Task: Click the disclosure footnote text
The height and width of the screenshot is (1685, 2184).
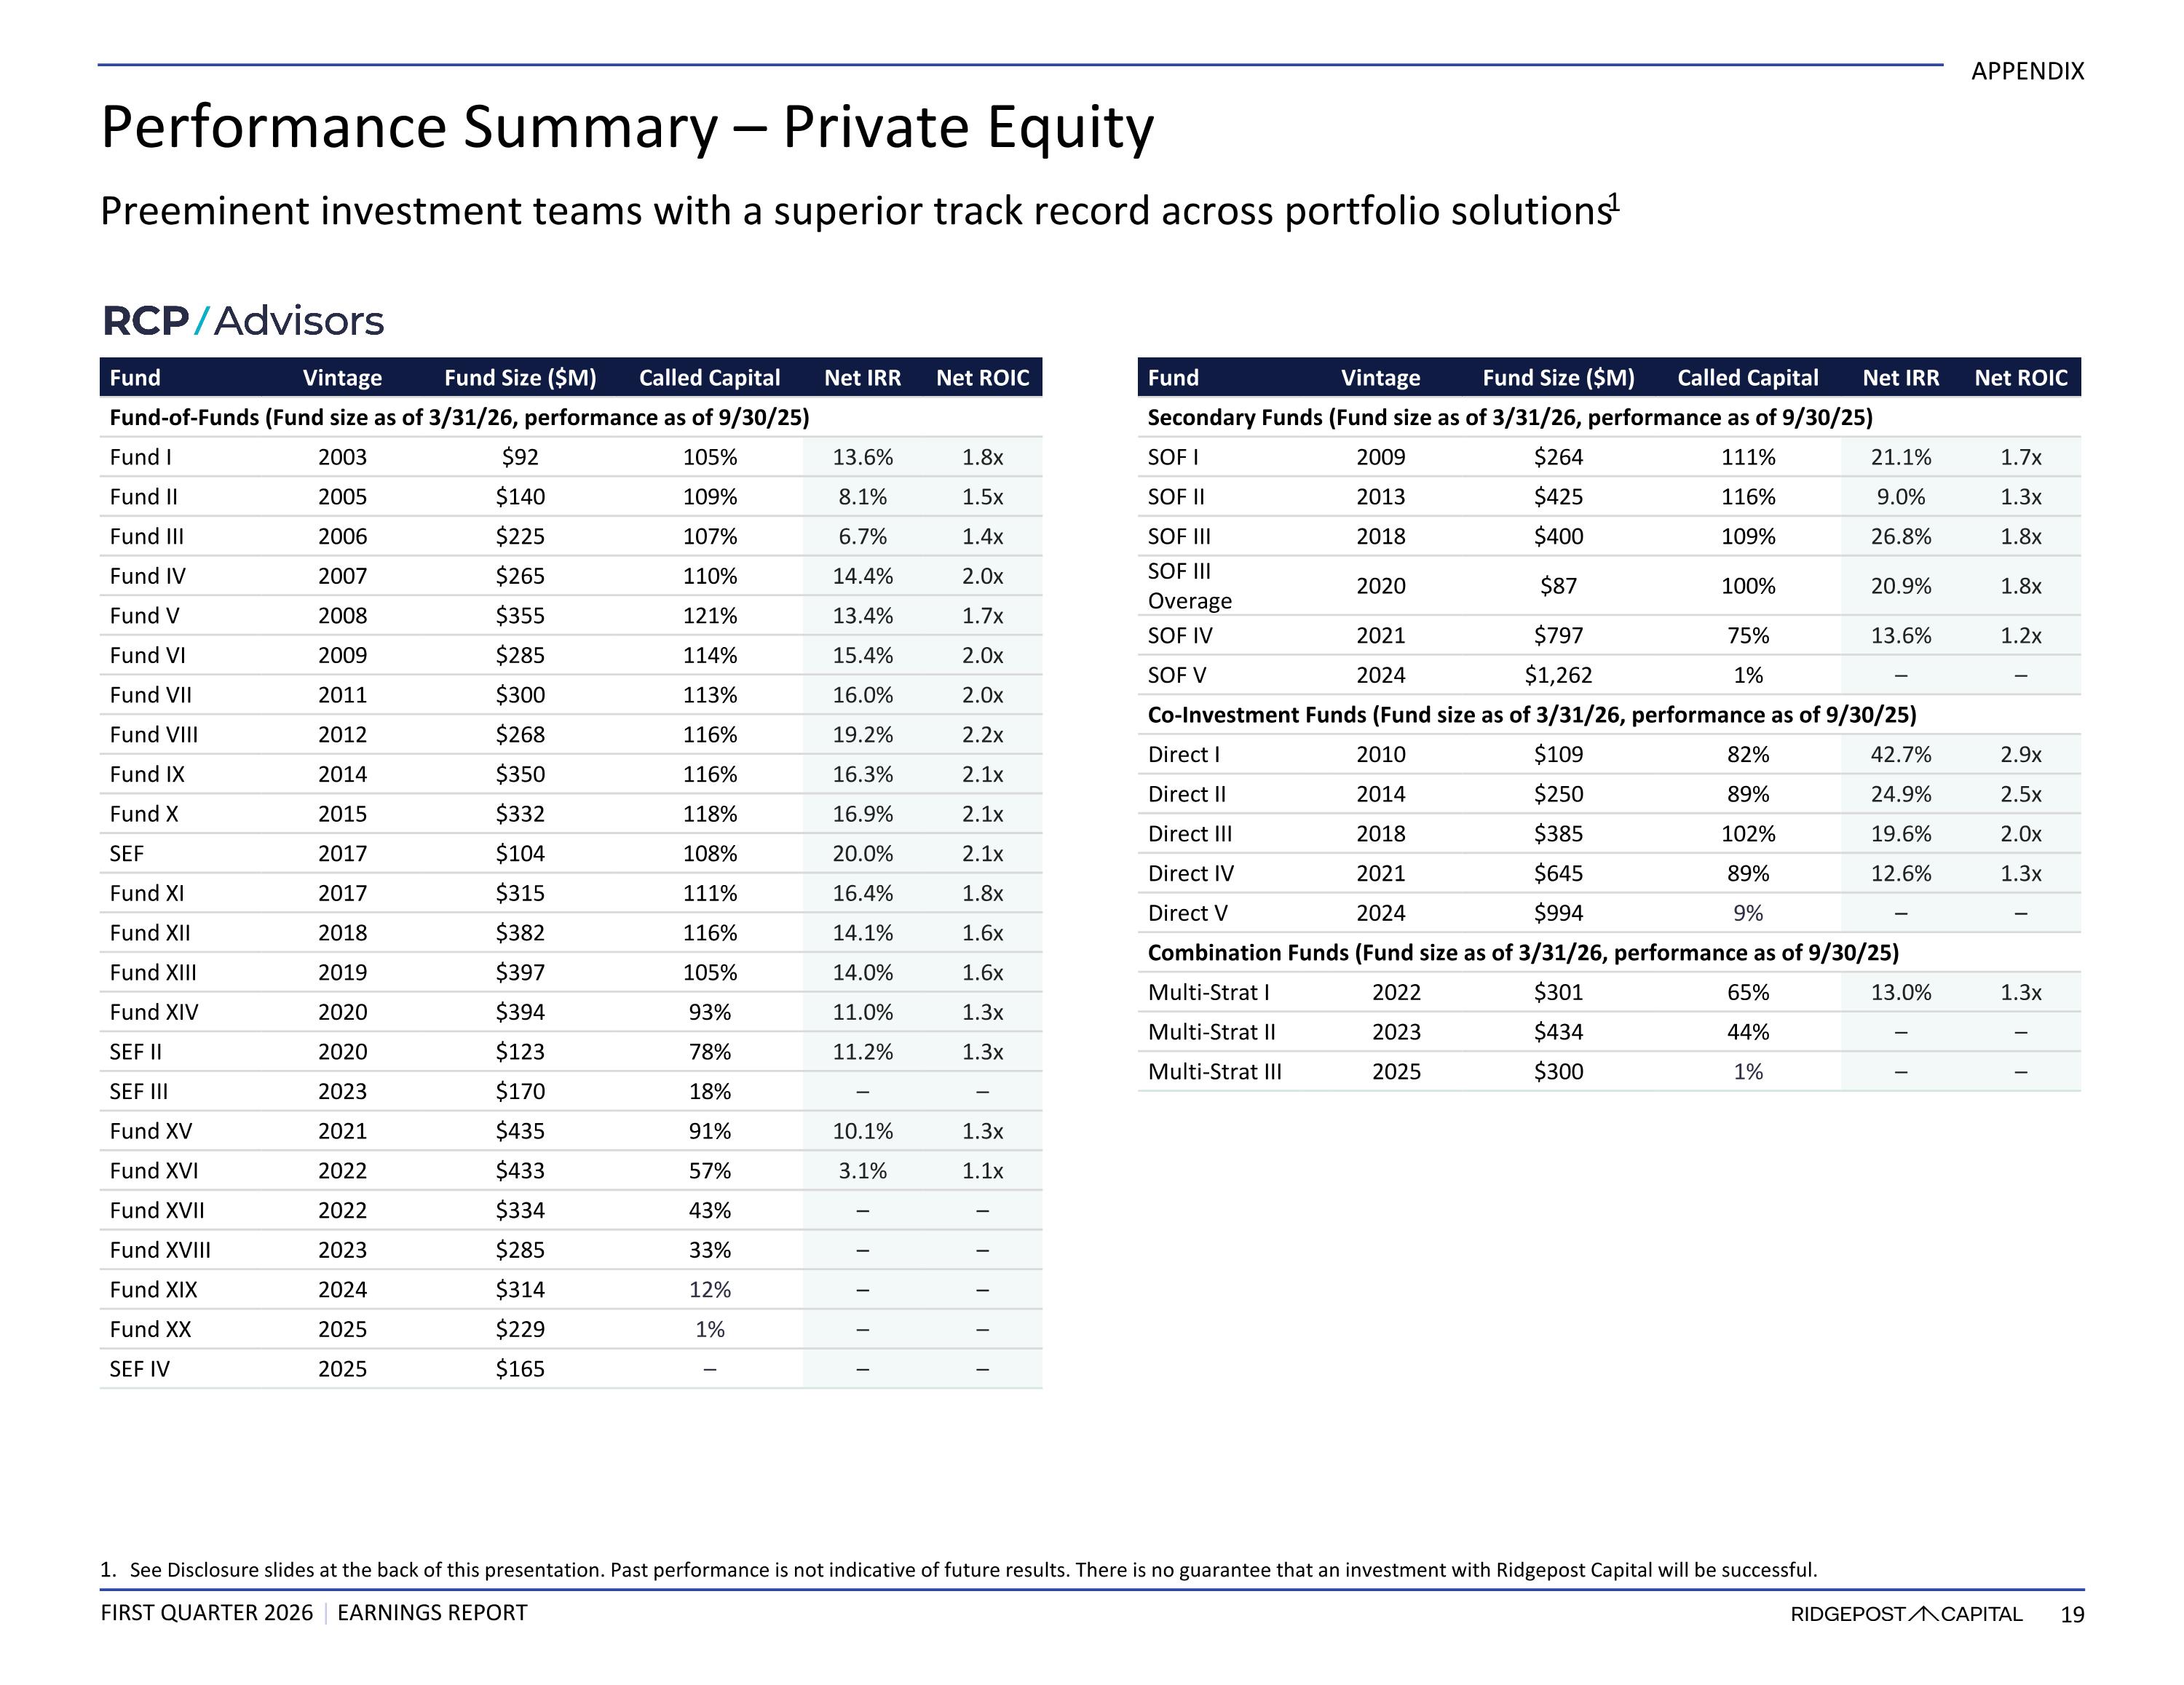Action: tap(958, 1570)
